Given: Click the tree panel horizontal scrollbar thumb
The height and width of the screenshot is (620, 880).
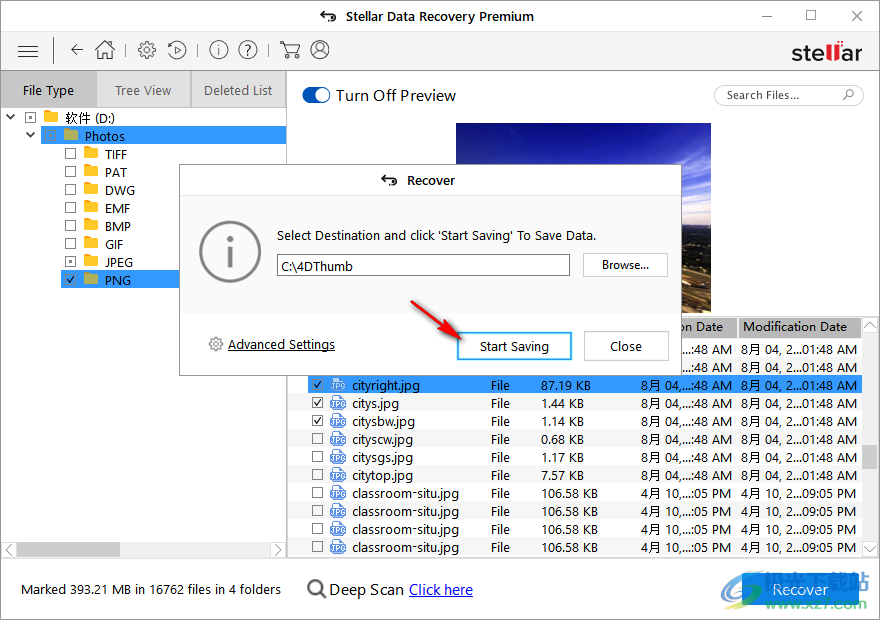Looking at the screenshot, I should click(x=68, y=549).
